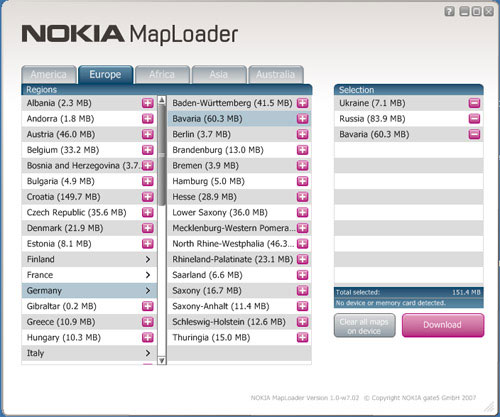The image size is (500, 417).
Task: Select Ukraine (7.1 MB) in Selection
Action: point(372,103)
